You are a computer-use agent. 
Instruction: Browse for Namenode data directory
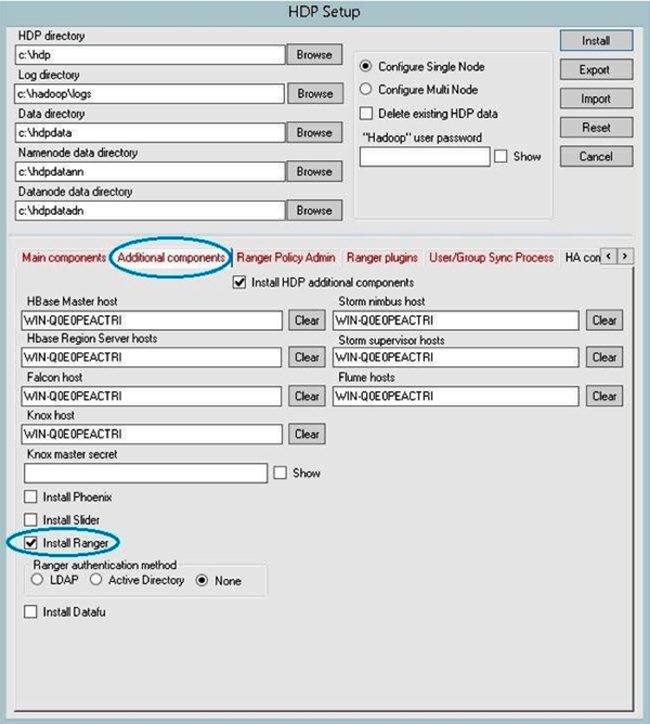[x=314, y=171]
